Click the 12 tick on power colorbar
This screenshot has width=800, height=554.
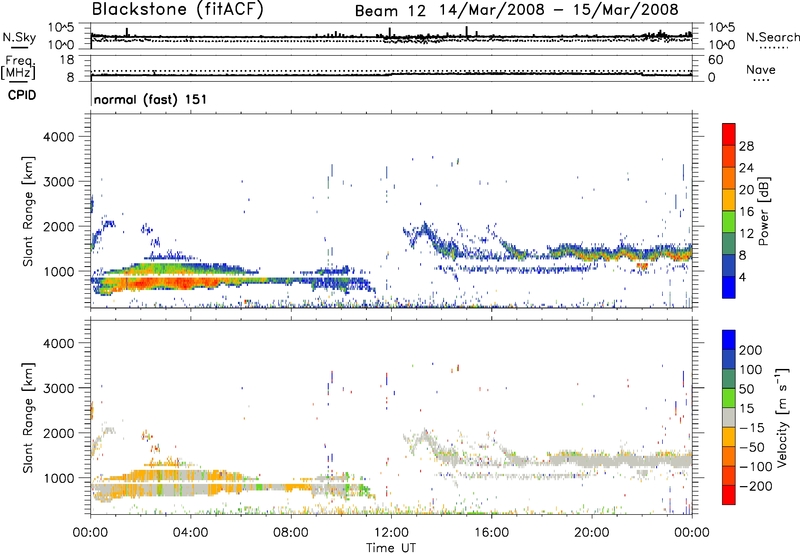[x=746, y=234]
